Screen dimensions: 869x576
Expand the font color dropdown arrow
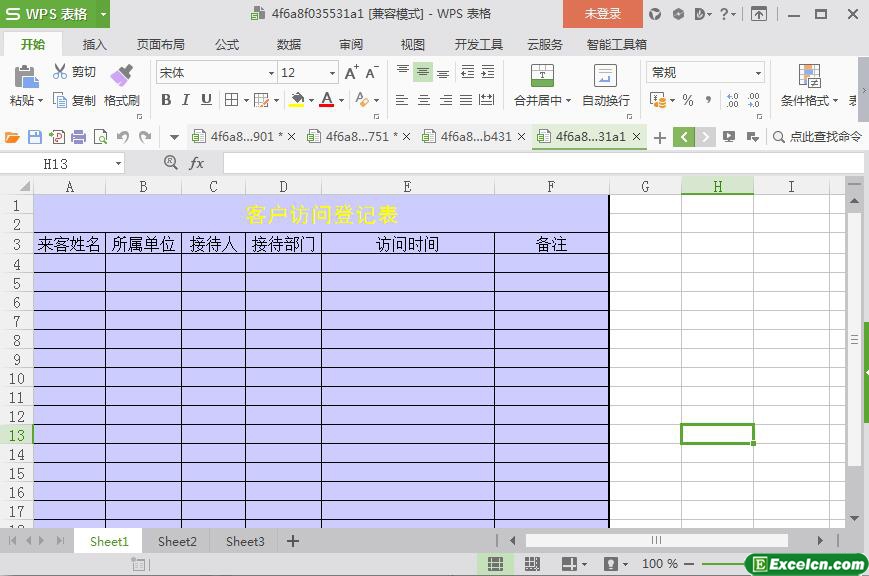[341, 100]
